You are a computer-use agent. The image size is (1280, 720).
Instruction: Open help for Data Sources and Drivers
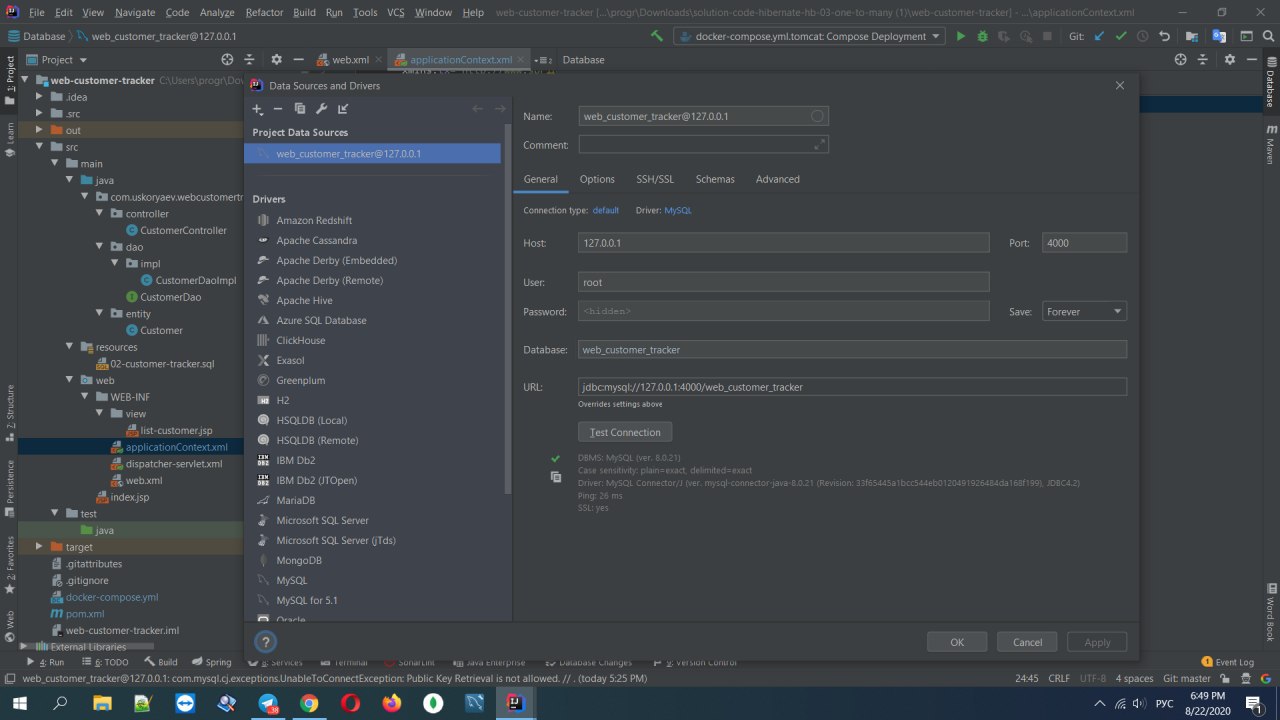point(265,642)
